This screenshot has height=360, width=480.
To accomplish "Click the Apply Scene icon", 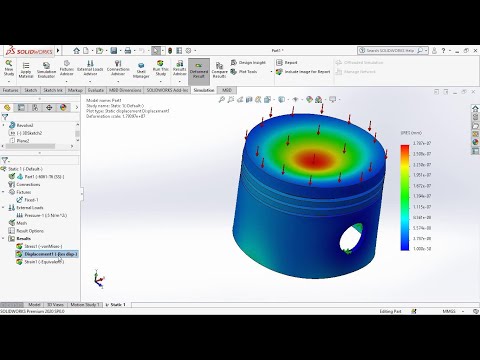I will (x=318, y=99).
